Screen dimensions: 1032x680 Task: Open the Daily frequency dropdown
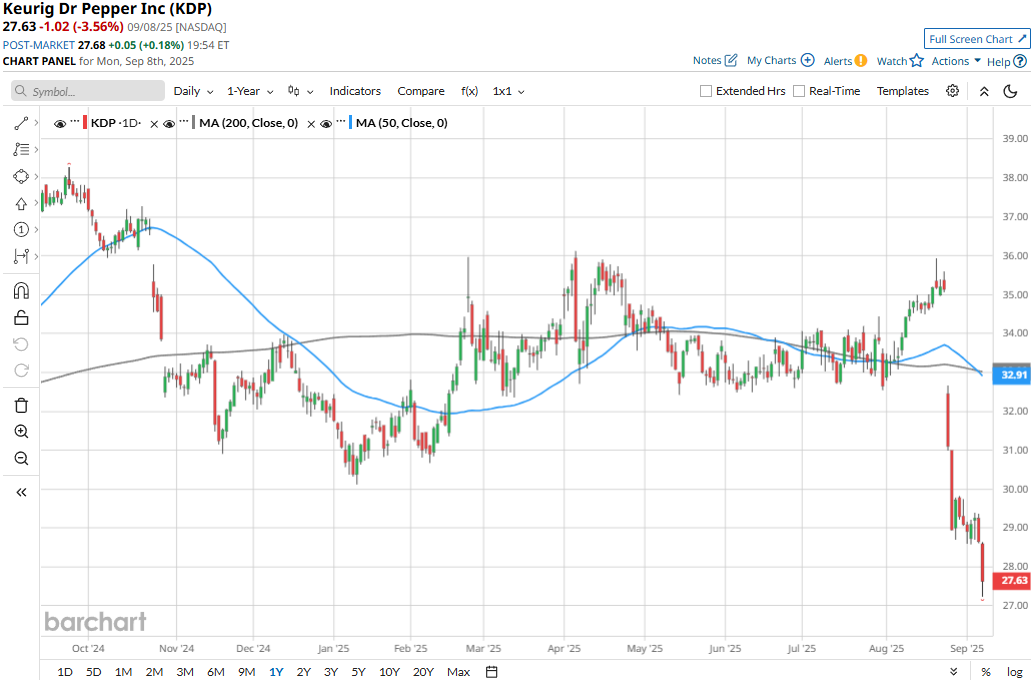tap(194, 91)
